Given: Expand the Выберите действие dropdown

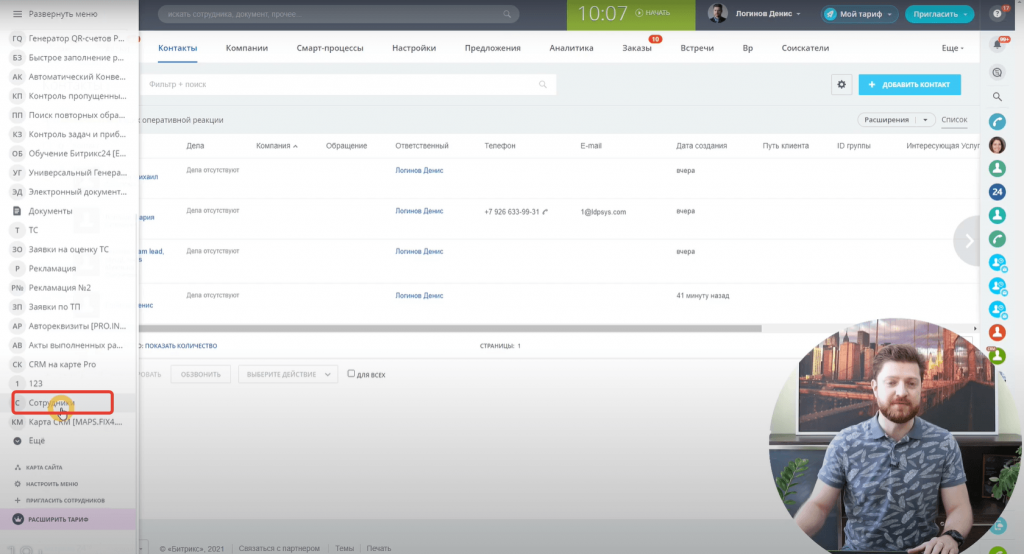Looking at the screenshot, I should pyautogui.click(x=288, y=374).
